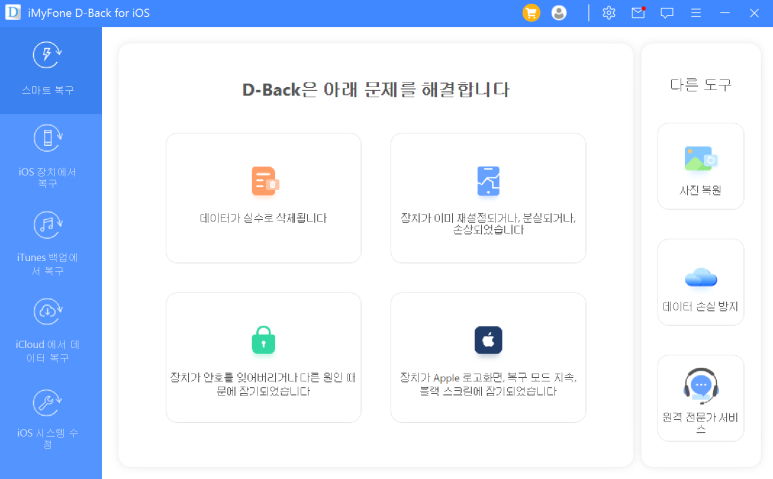
Task: Click the orange deleted data document icon
Action: tap(265, 181)
